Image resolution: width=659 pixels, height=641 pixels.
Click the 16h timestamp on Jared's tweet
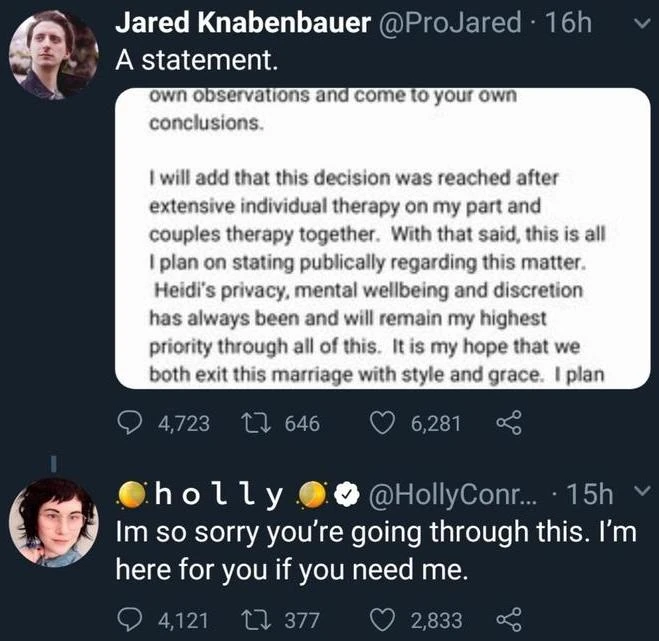(567, 22)
